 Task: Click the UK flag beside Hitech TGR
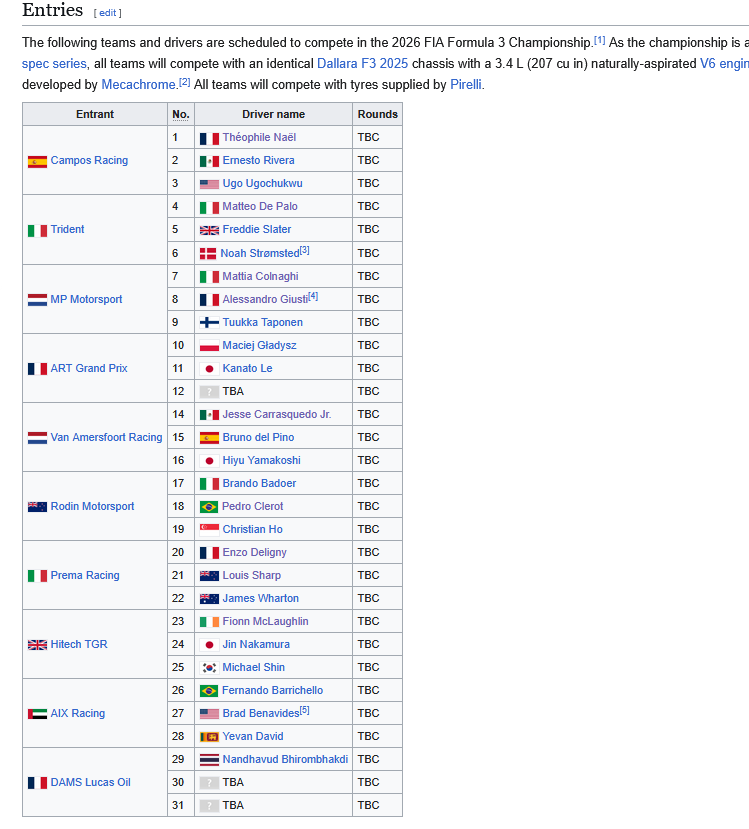(38, 644)
